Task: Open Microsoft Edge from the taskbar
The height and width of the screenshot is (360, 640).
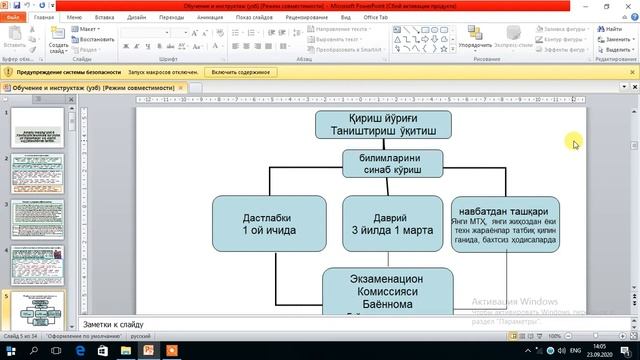Action: [80, 351]
